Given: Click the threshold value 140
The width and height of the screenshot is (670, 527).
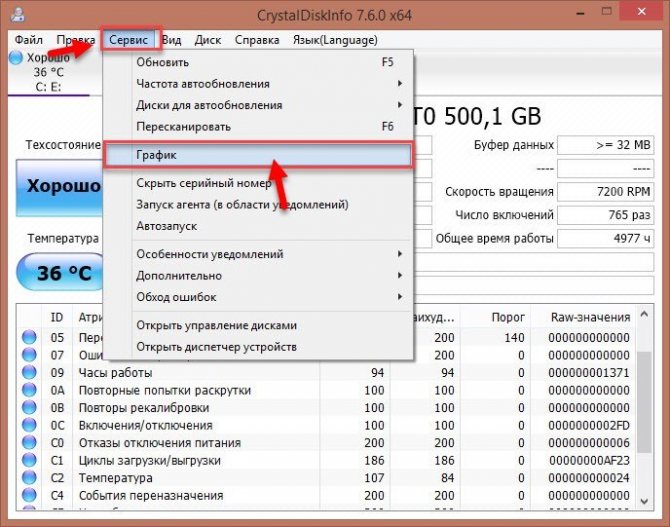Looking at the screenshot, I should [x=514, y=338].
